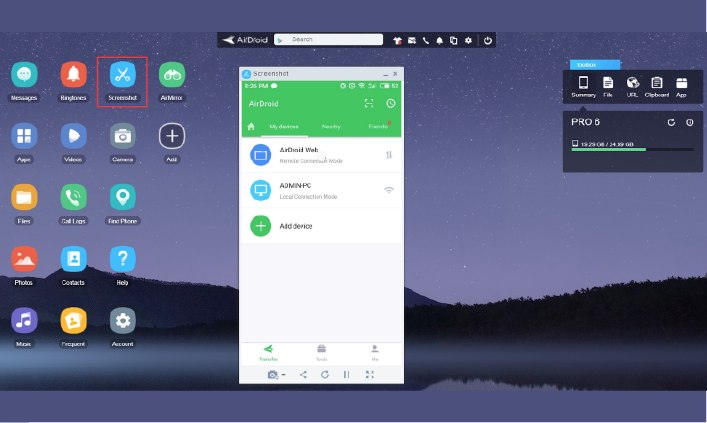The image size is (707, 423).
Task: Click the shirt theme icon in top bar
Action: [x=397, y=41]
